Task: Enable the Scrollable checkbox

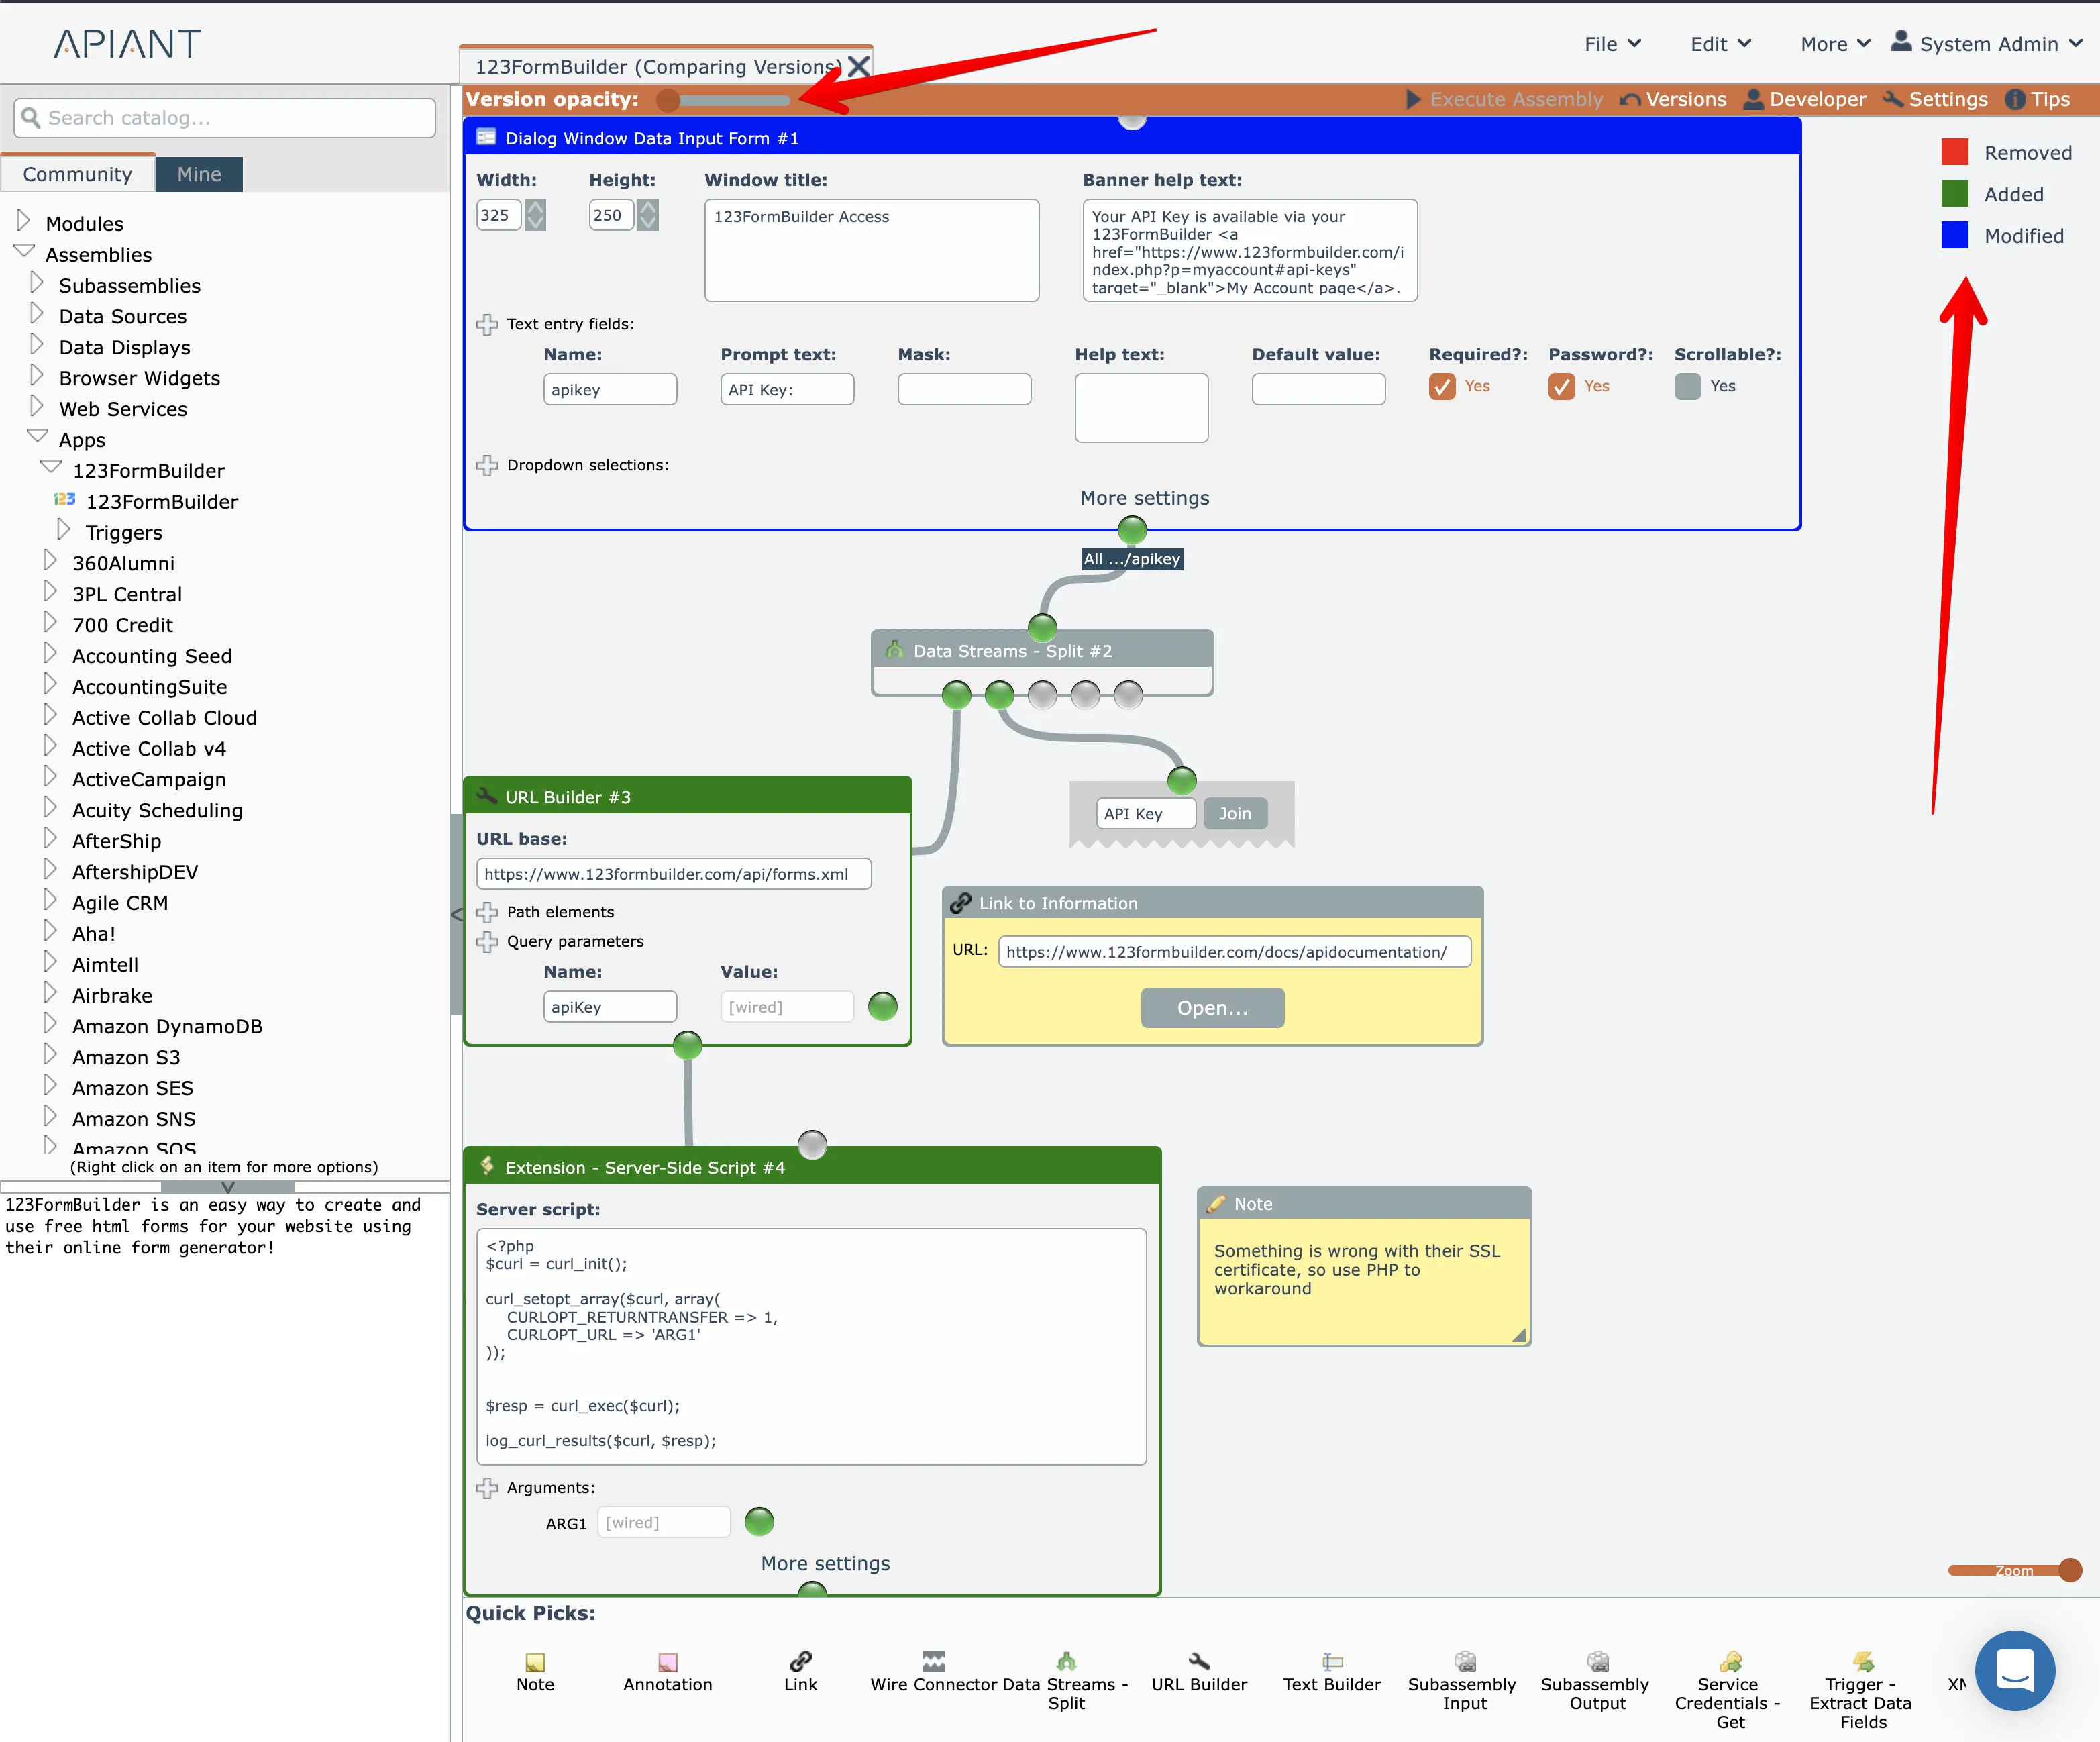Action: tap(1687, 386)
